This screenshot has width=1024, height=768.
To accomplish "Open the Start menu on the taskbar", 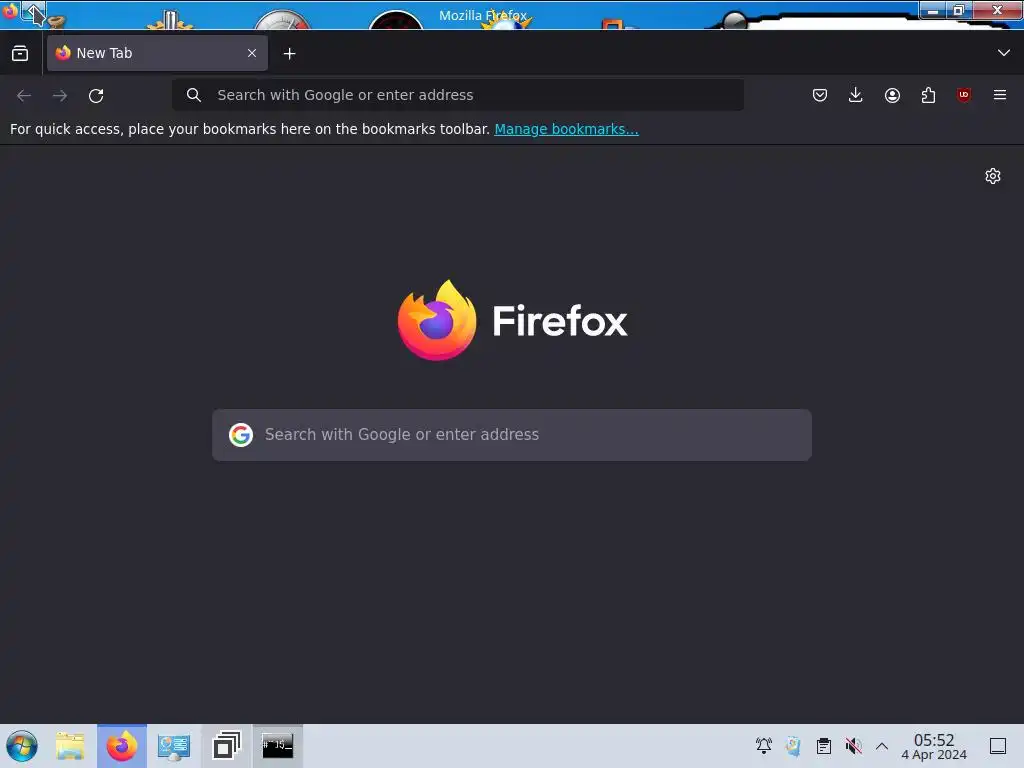I will coord(22,746).
